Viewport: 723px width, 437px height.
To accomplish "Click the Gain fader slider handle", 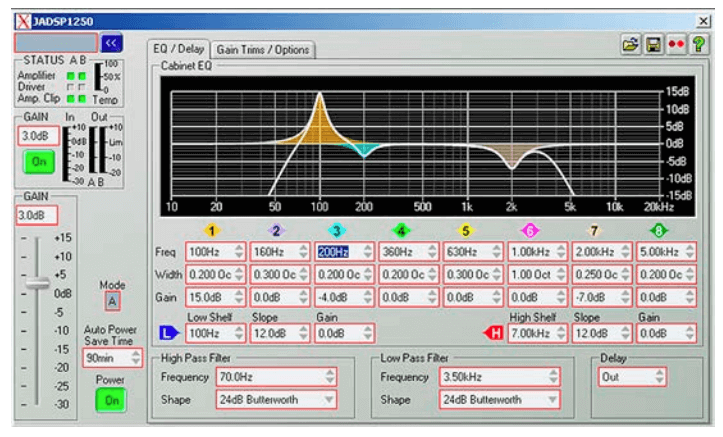I will coord(38,283).
